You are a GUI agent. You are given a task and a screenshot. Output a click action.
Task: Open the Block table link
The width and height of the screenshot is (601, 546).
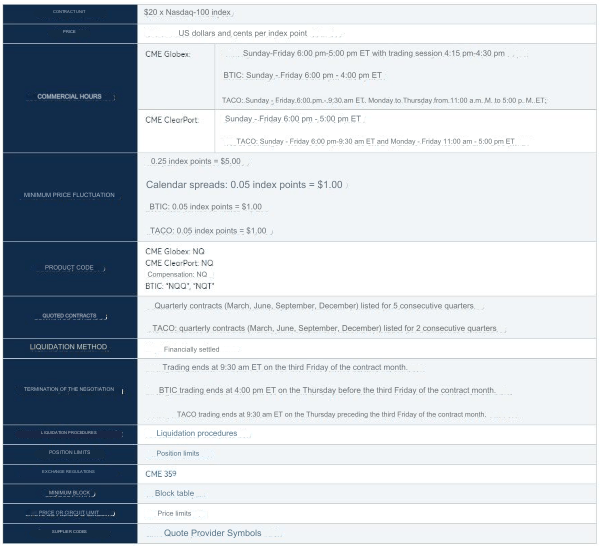pyautogui.click(x=174, y=493)
